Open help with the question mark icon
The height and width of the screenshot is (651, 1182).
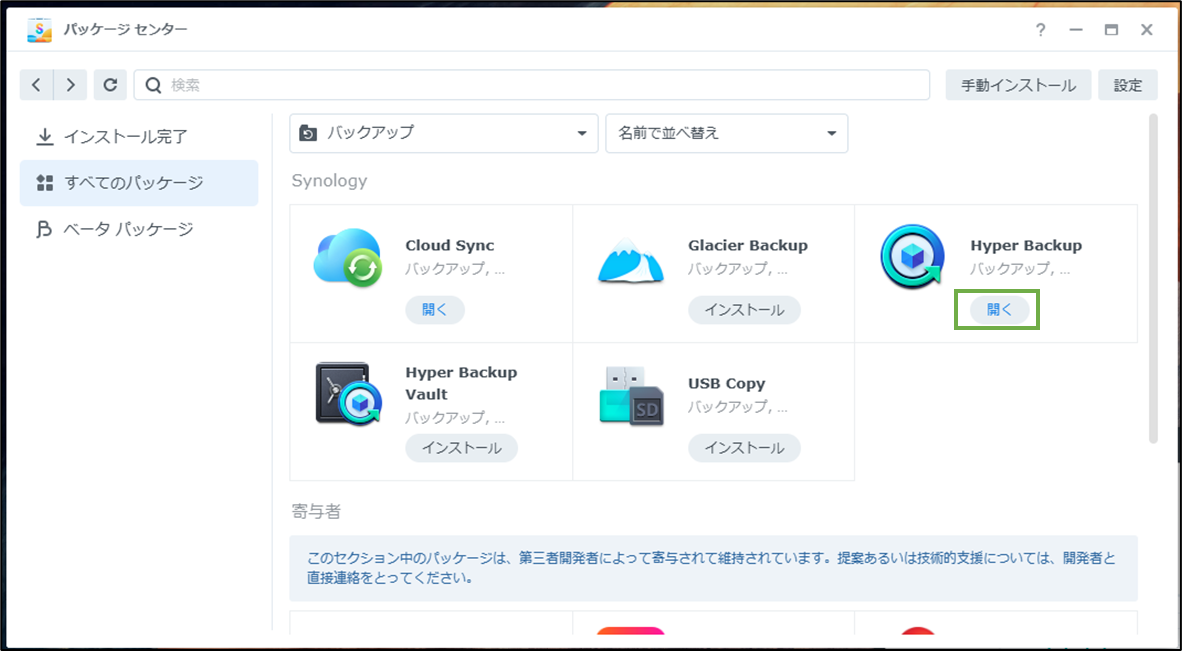tap(1040, 30)
